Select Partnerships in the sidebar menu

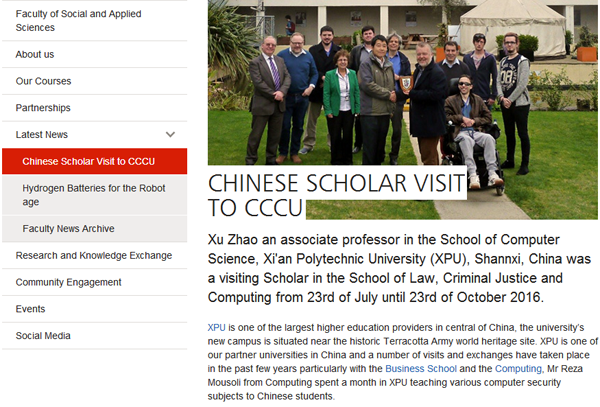pos(43,108)
